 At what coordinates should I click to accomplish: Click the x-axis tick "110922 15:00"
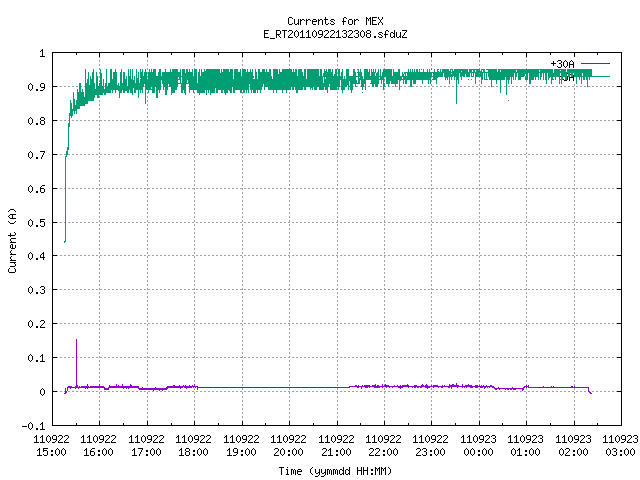[x=51, y=445]
